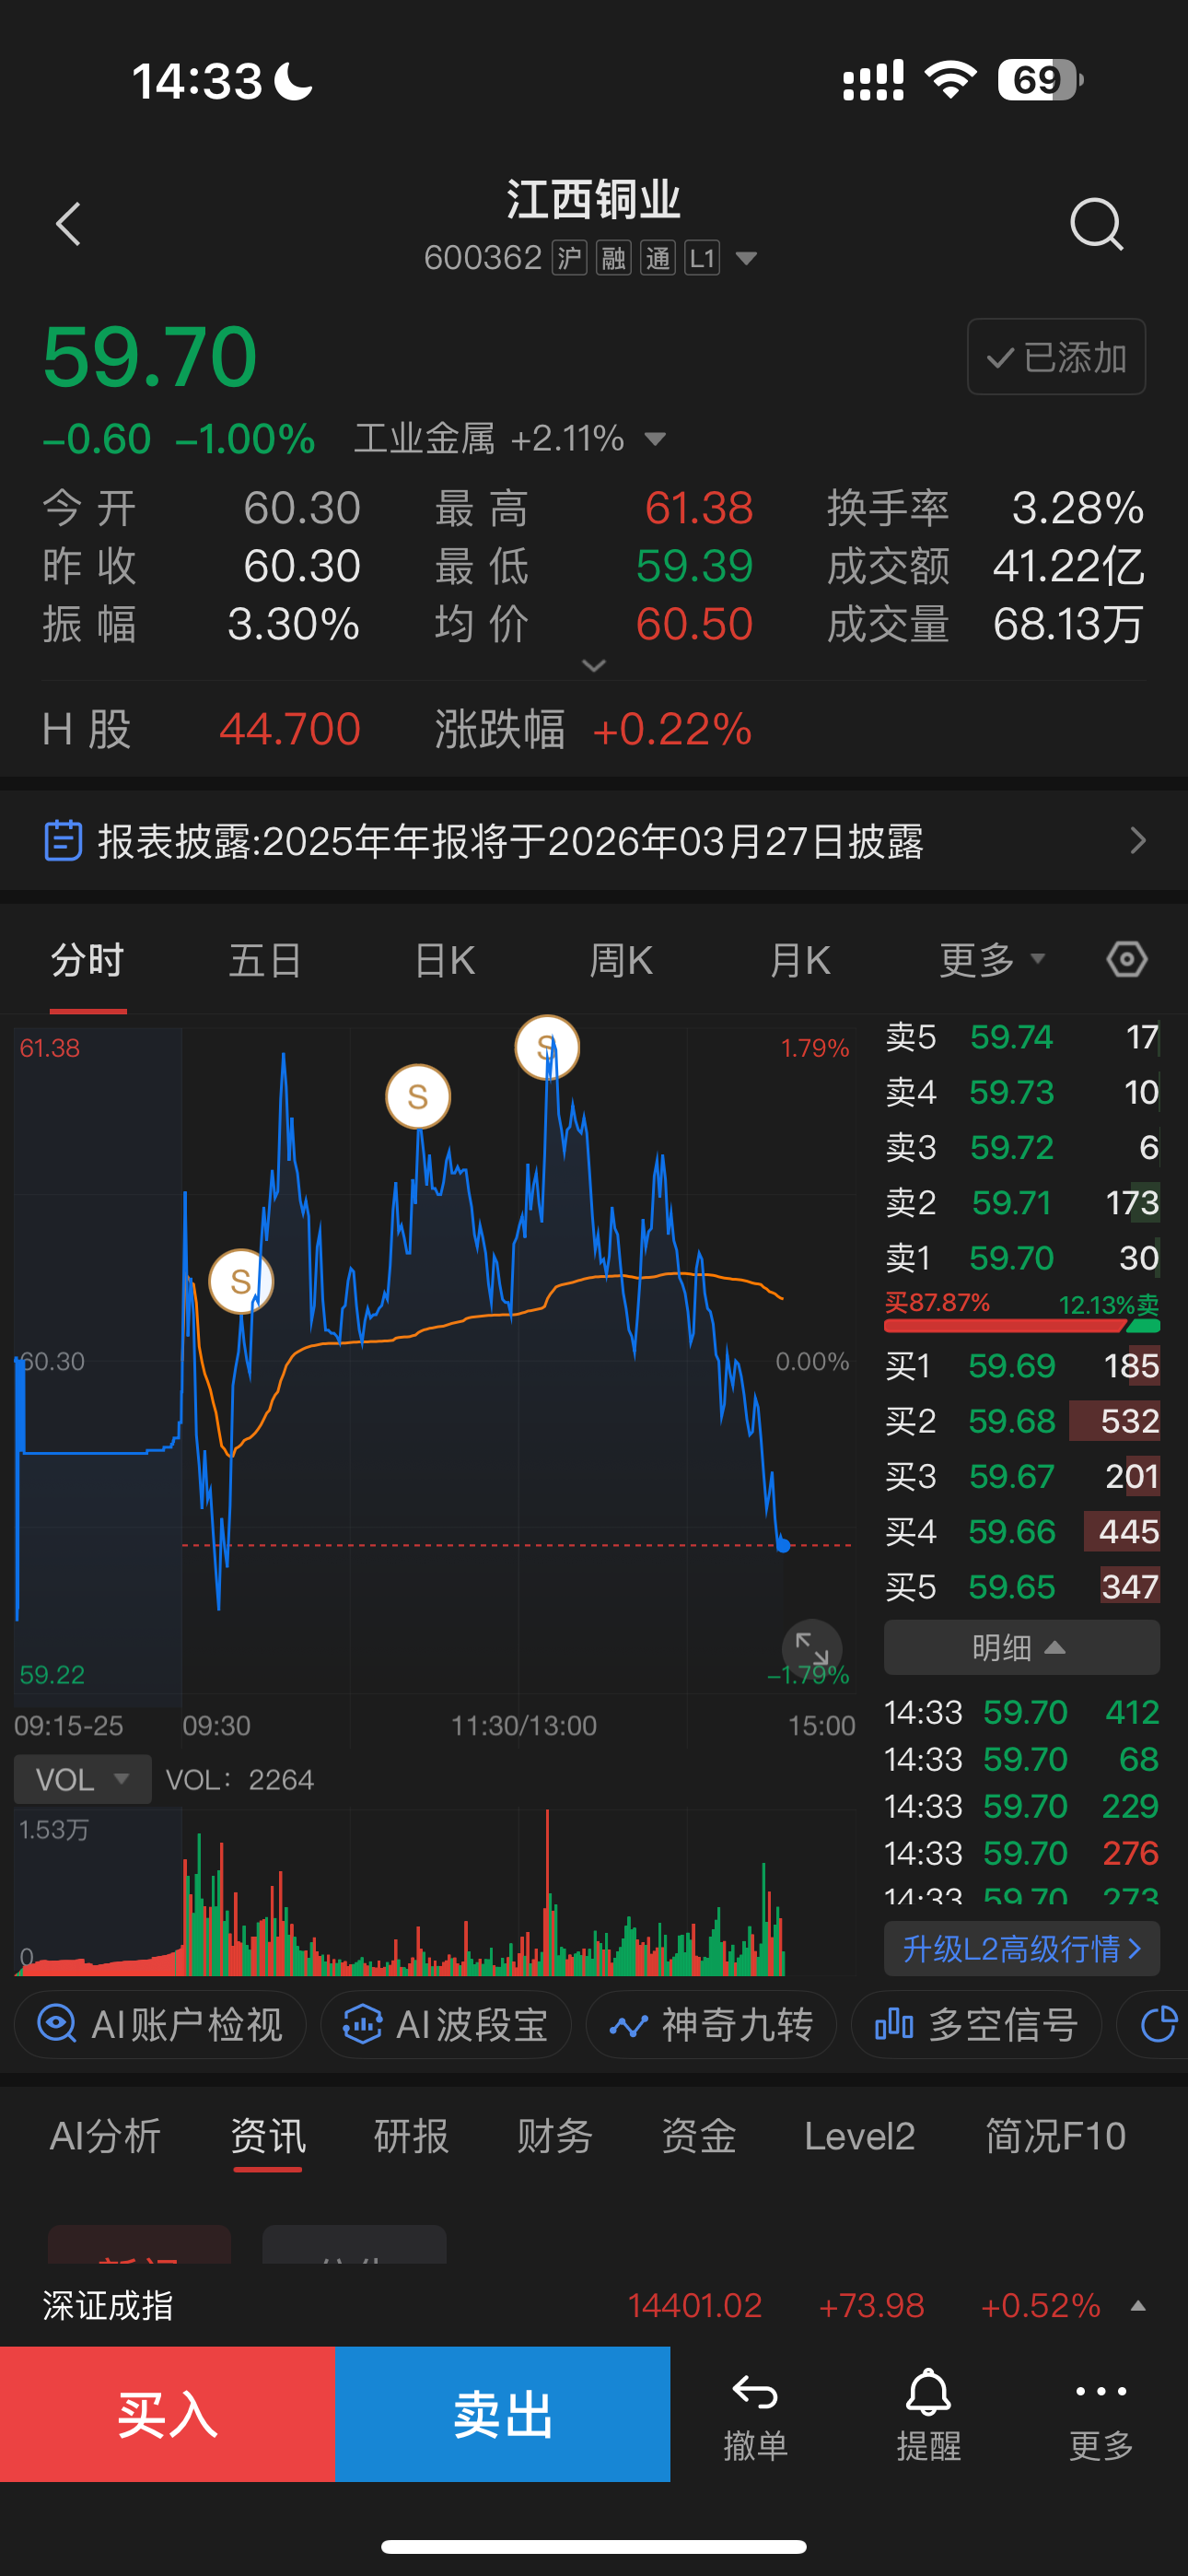1188x2576 pixels.
Task: Select 买1 price 59.69
Action: coord(1011,1365)
